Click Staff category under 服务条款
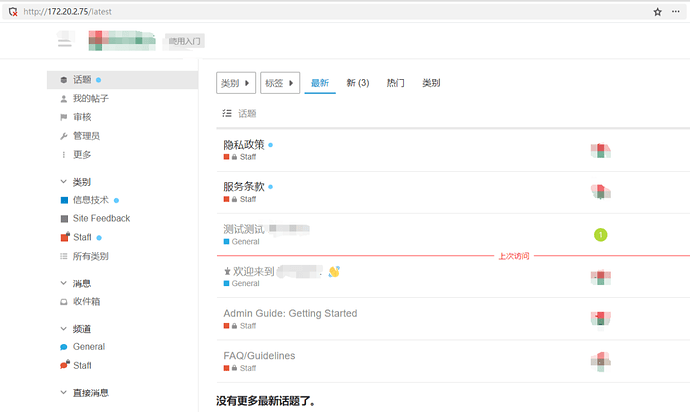690x412 pixels. coord(240,199)
